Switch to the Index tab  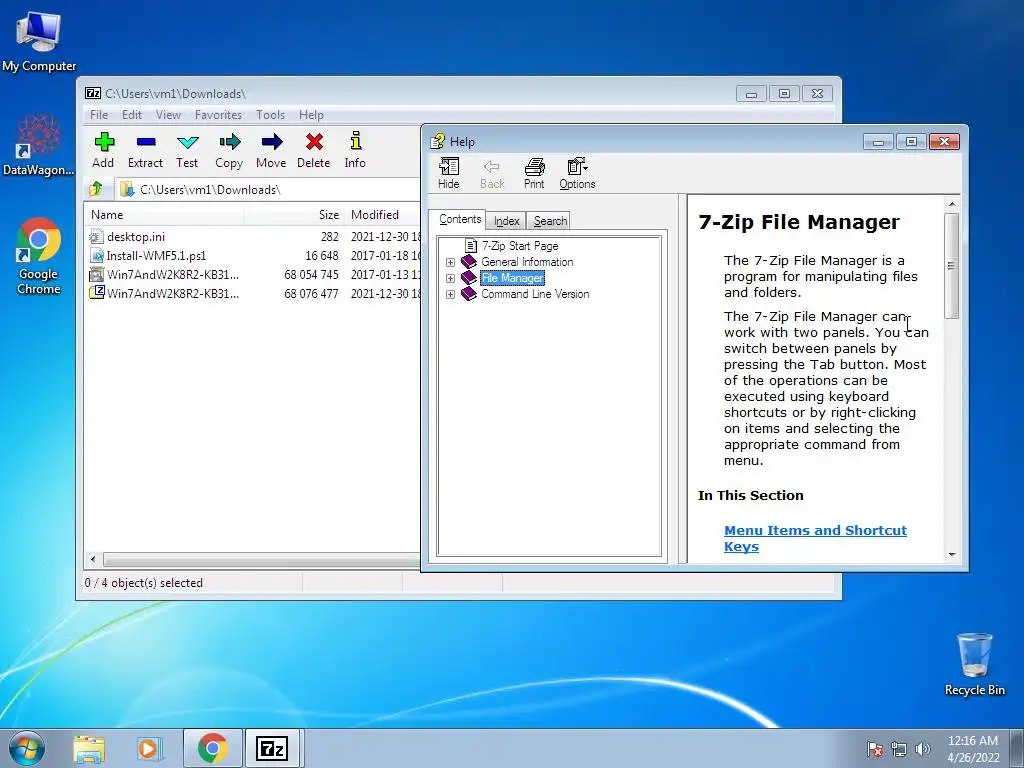(x=506, y=221)
